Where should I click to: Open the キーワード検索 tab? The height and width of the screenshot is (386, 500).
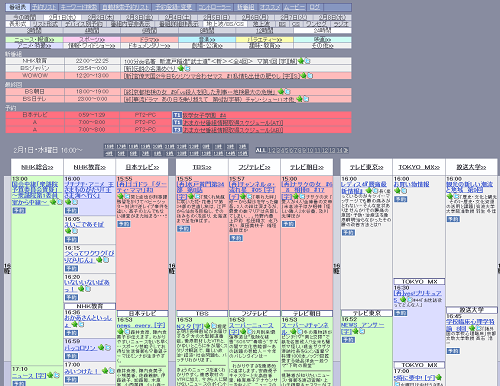[79, 7]
